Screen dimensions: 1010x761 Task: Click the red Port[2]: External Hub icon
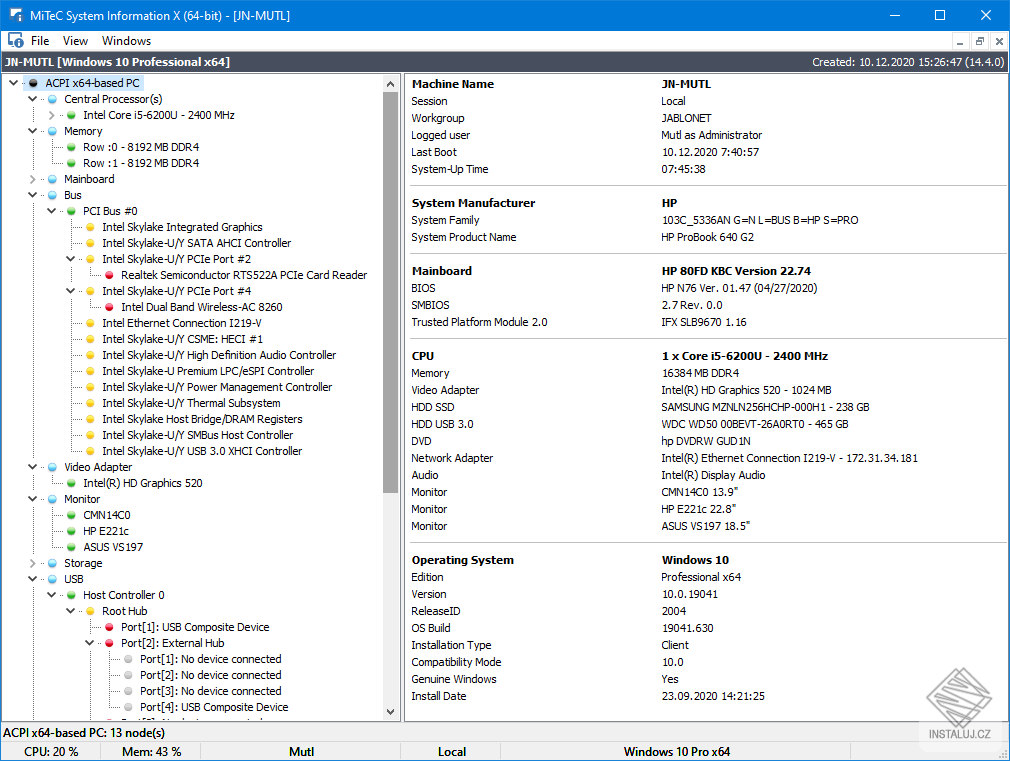110,643
